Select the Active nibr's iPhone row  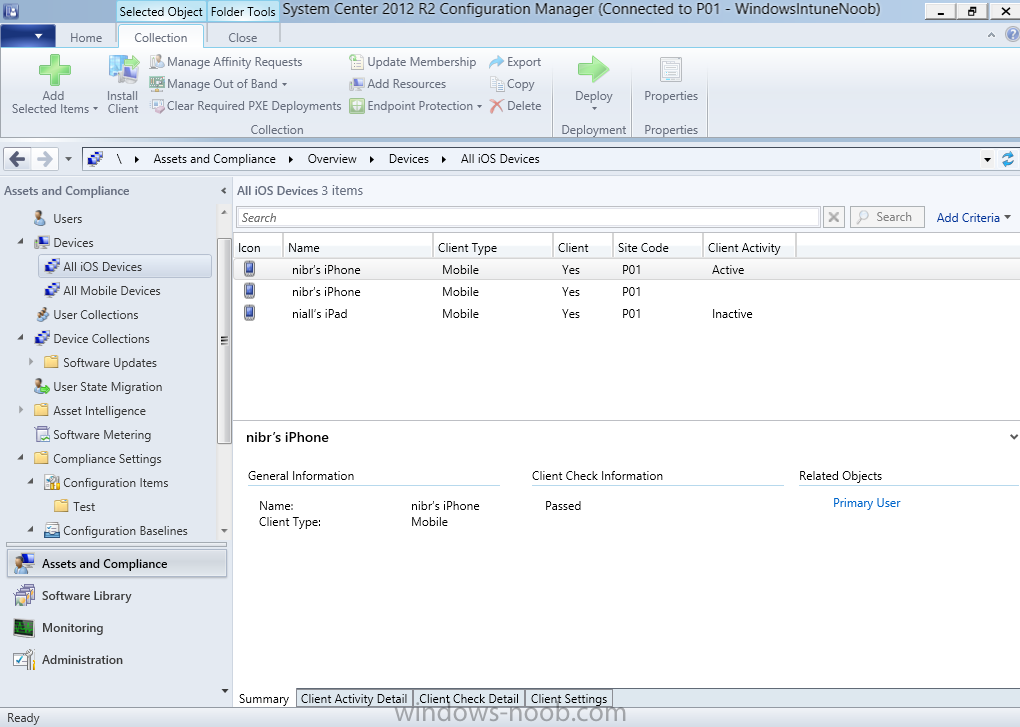(x=626, y=269)
